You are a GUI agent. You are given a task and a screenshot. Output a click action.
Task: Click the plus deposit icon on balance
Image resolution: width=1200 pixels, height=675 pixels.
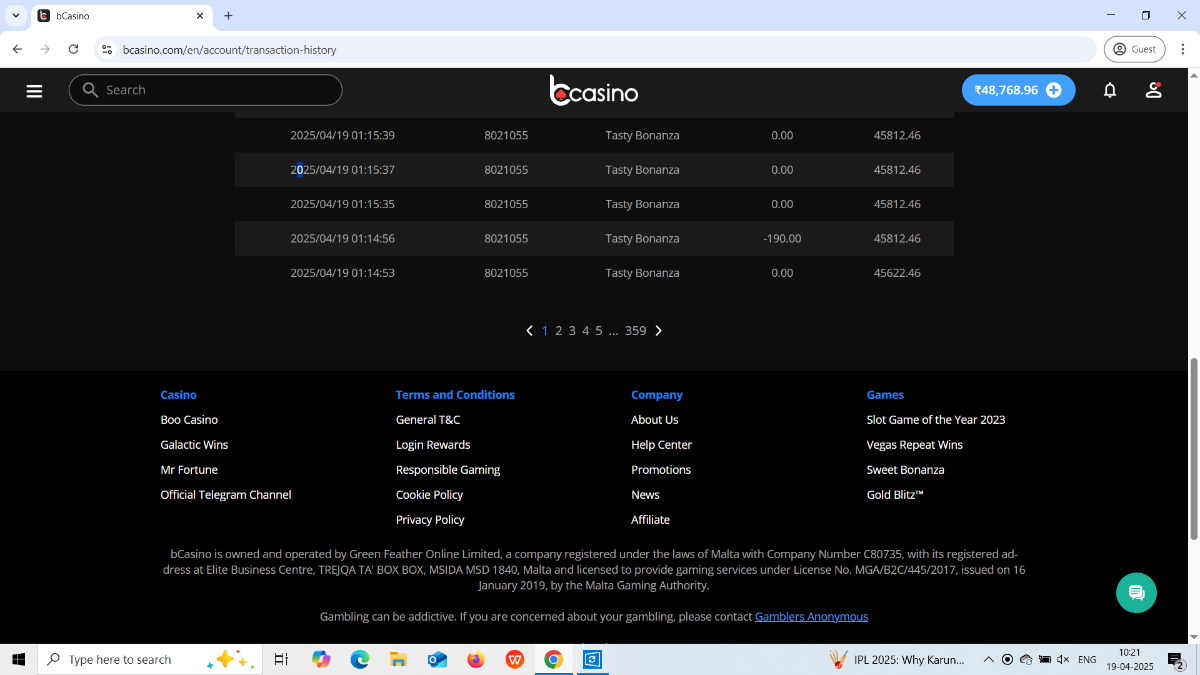tap(1053, 90)
